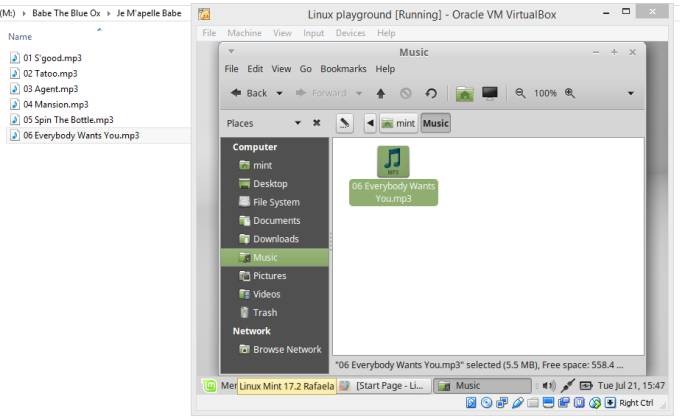Go back with the Back button
This screenshot has height=419, width=680.
pos(249,93)
